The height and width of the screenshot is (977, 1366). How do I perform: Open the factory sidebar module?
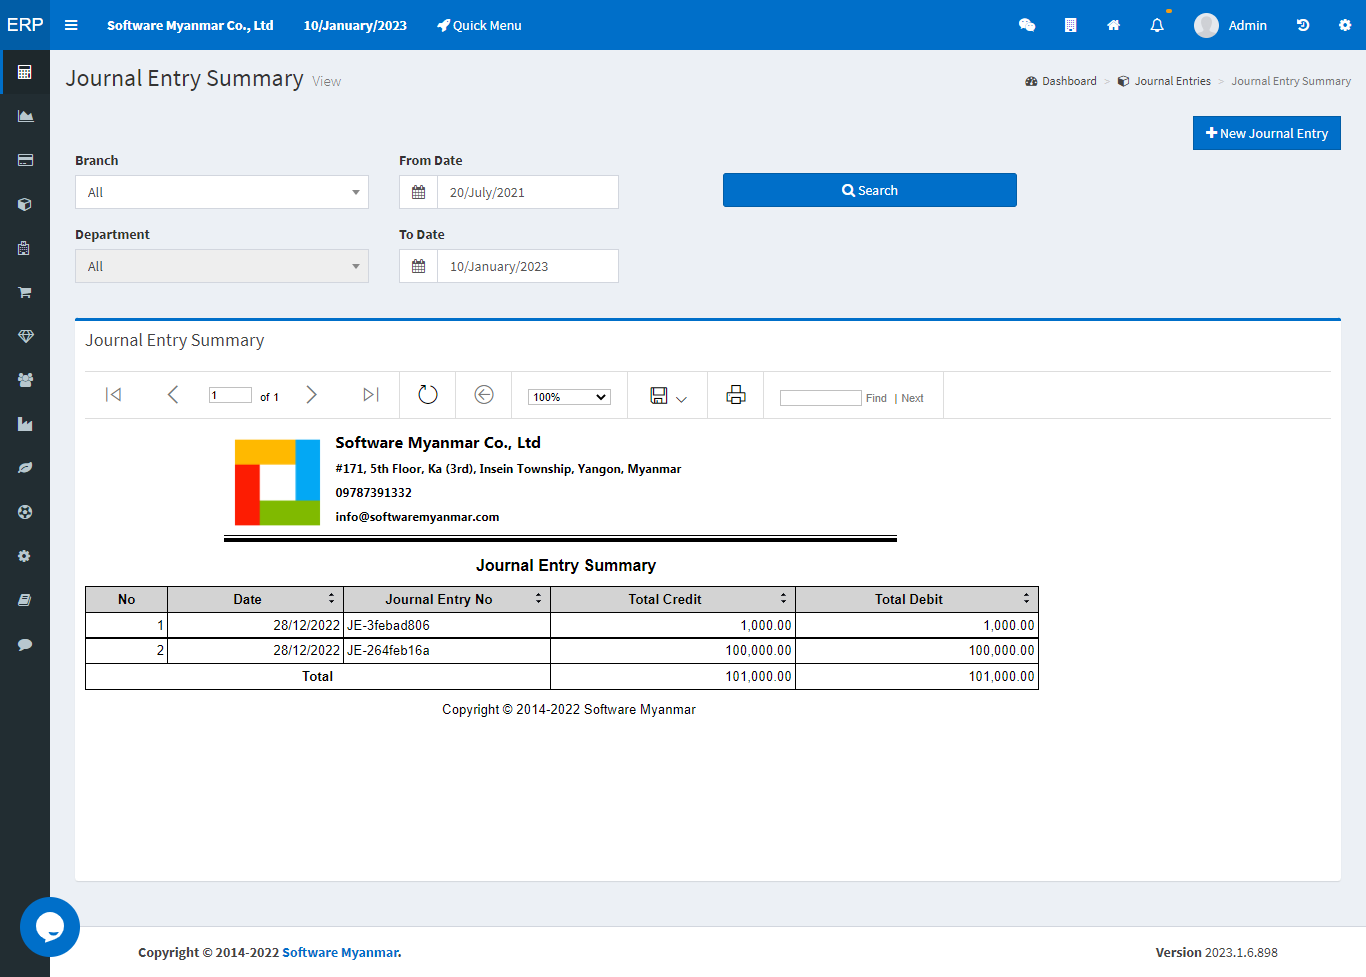tap(25, 424)
